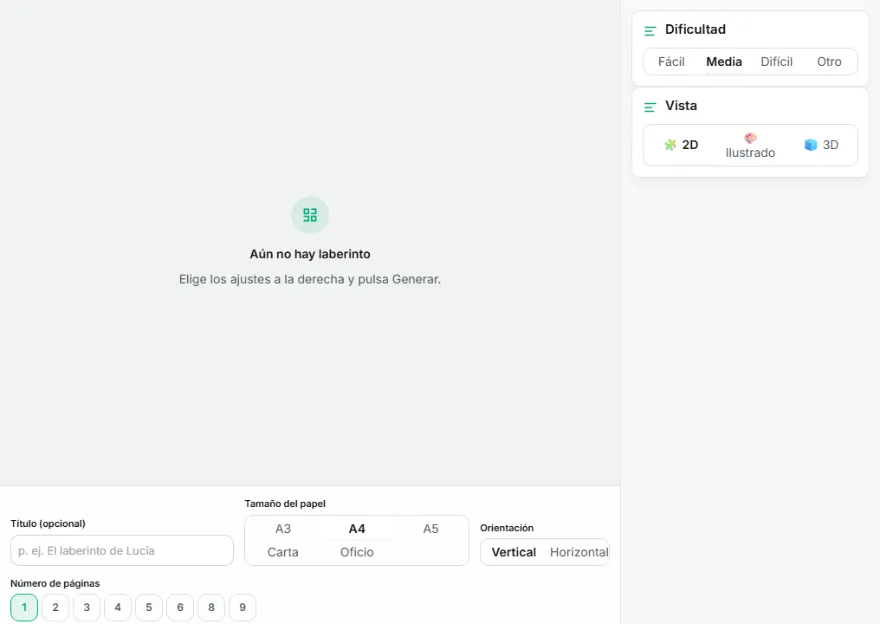Pick A3 paper size
The image size is (880, 624).
point(283,529)
